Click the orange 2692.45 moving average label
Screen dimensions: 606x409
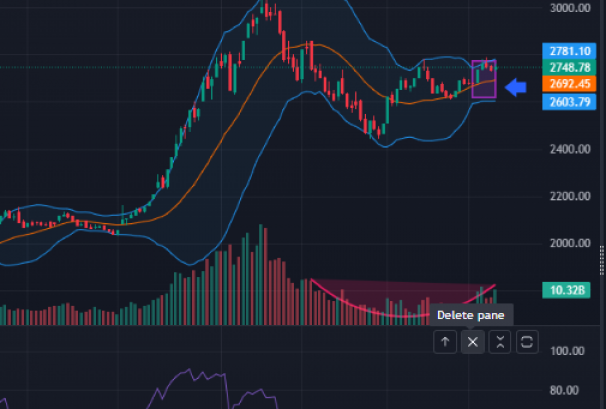click(564, 84)
